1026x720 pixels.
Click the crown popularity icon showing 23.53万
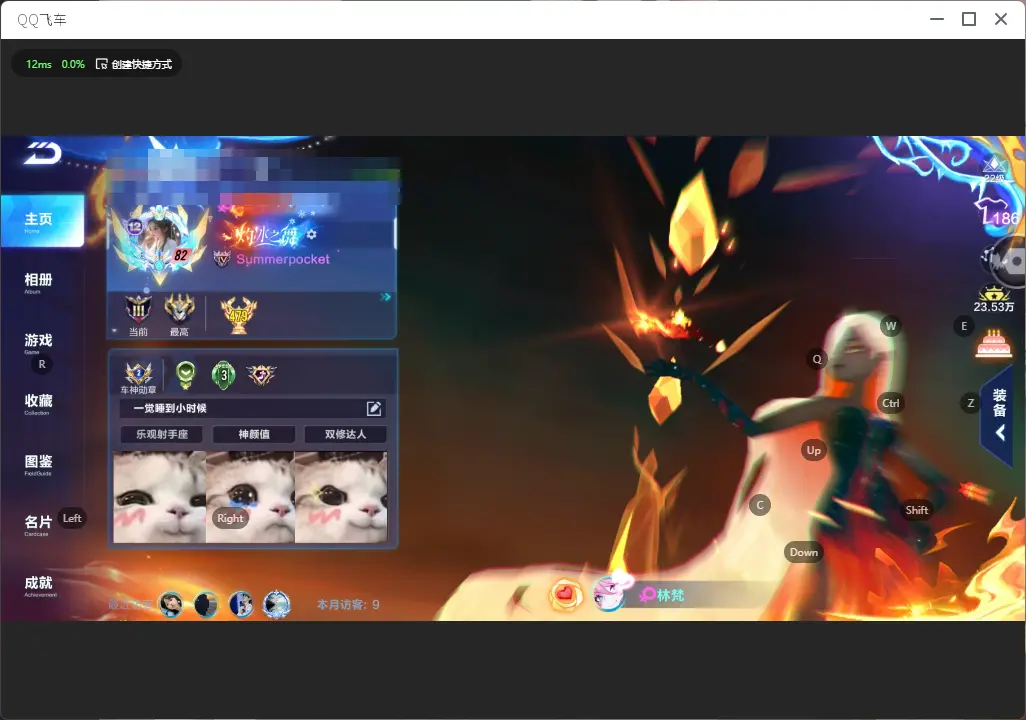pos(993,295)
